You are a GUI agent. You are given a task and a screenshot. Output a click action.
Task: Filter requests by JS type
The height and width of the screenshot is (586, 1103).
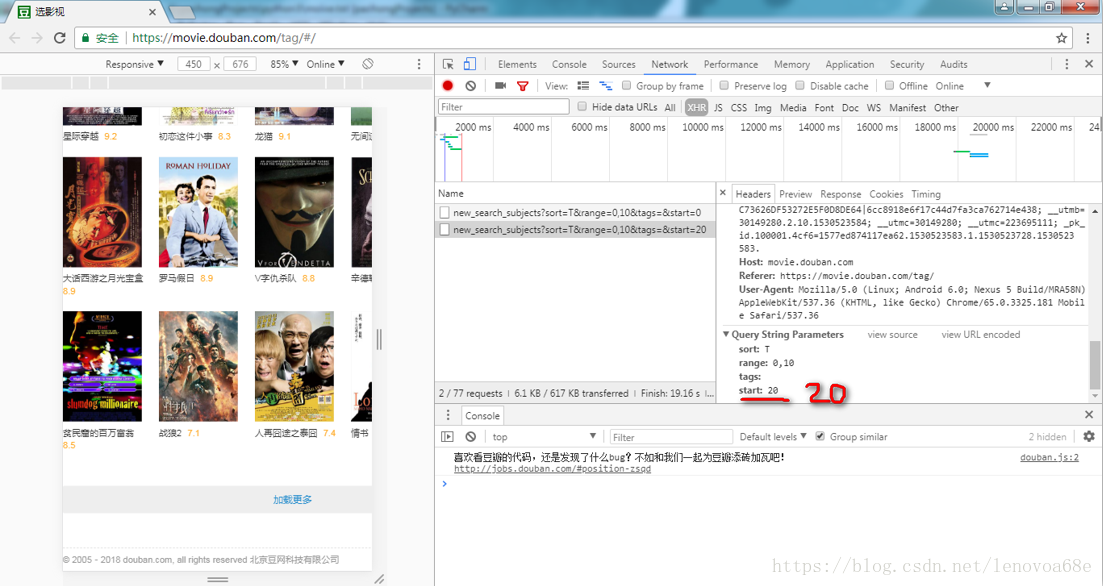pos(718,108)
